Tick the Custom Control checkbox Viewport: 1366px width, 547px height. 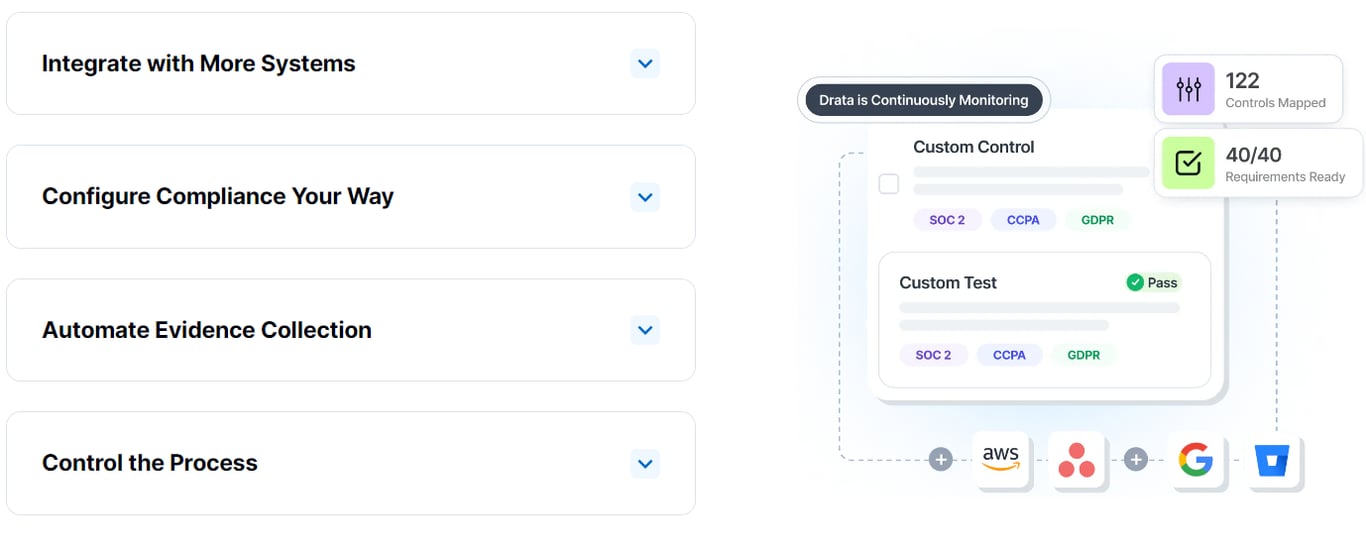(x=888, y=184)
